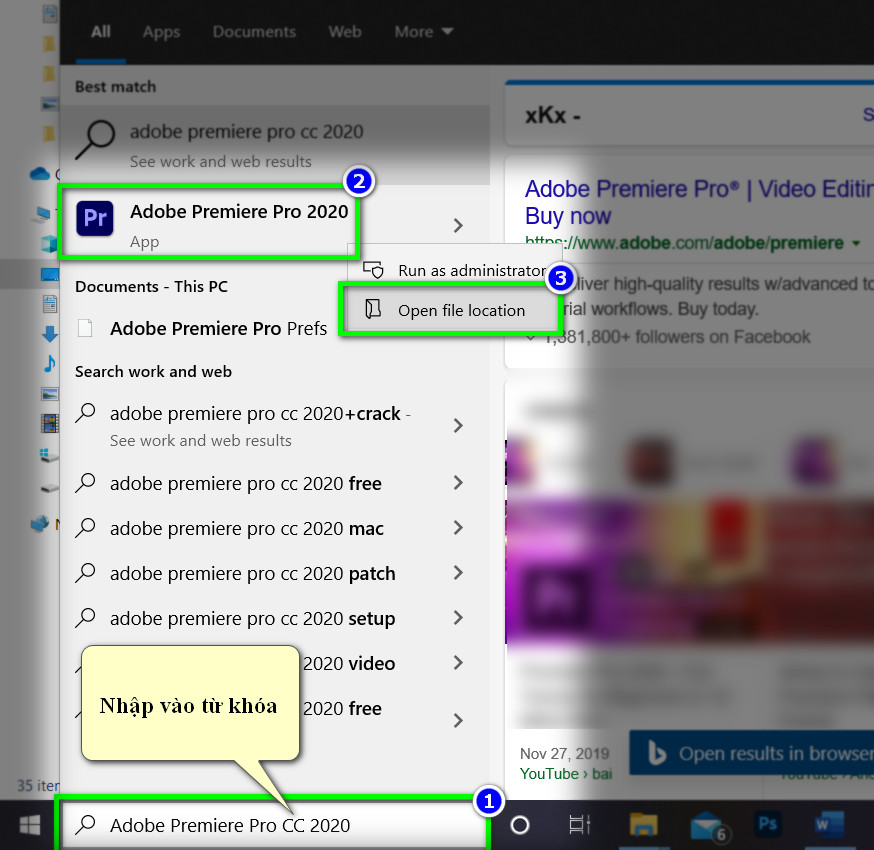Select the Videos film icon in File Explorer sidebar
This screenshot has height=850, width=874.
coord(50,424)
